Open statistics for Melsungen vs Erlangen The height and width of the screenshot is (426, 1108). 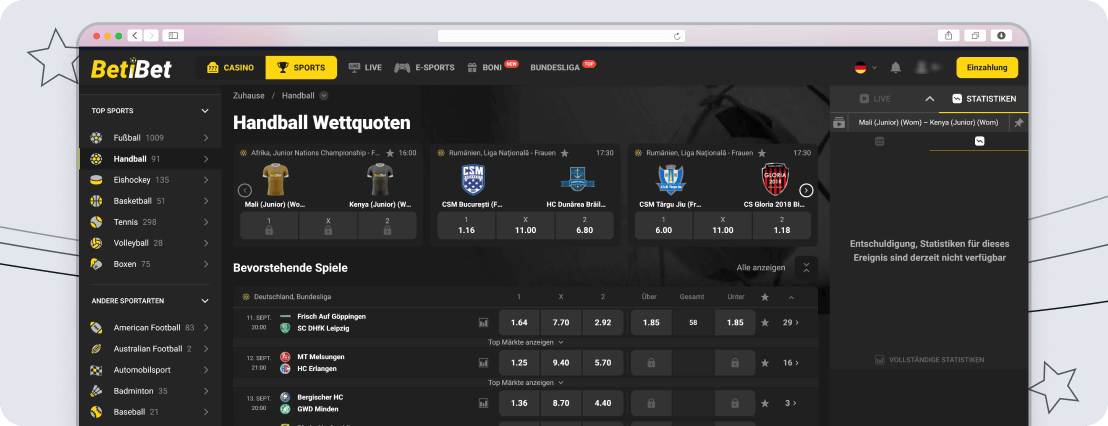pos(483,363)
